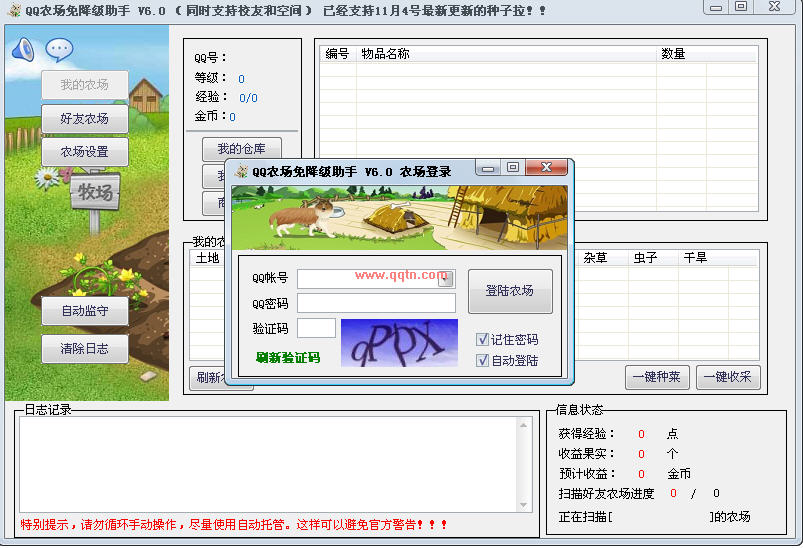Maximize the main QQ农场 window
This screenshot has width=803, height=548.
(x=741, y=7)
